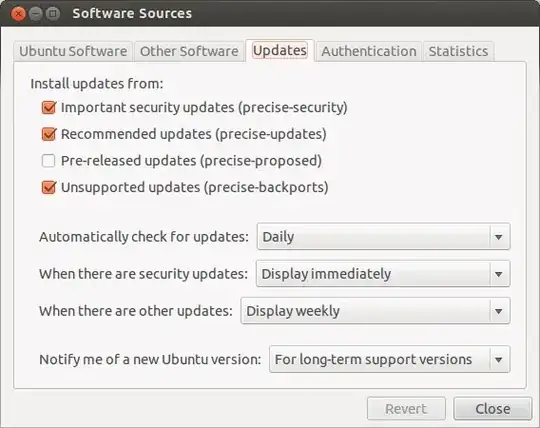Minimize the Software Sources window
The width and height of the screenshot is (540, 428).
35,14
